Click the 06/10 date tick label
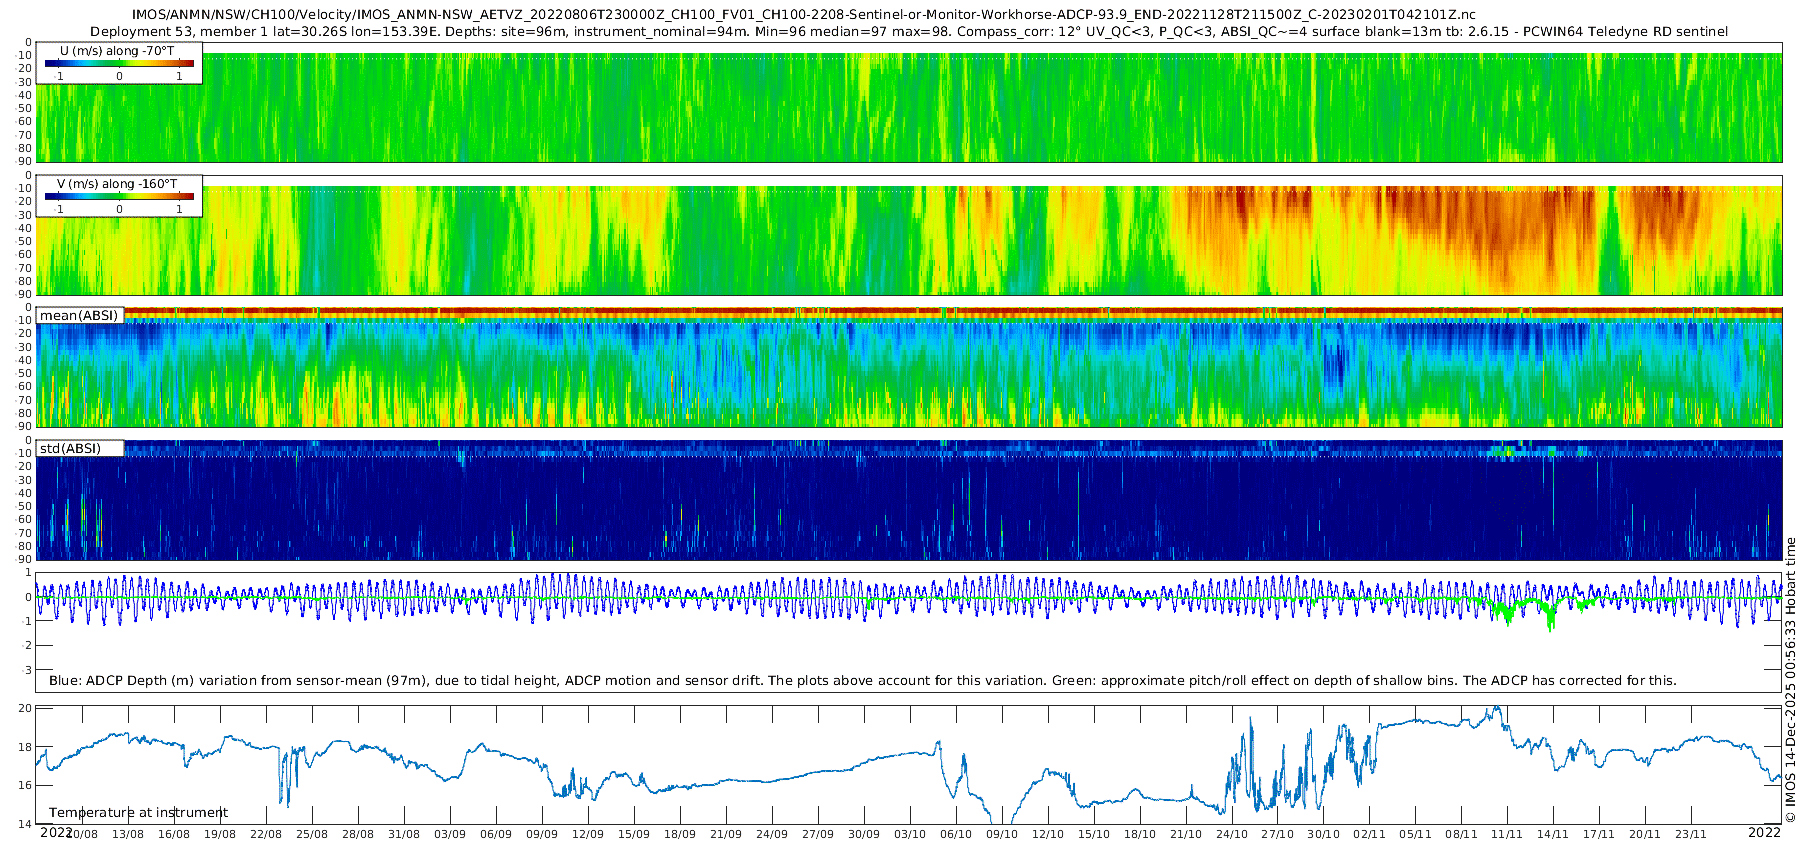The height and width of the screenshot is (850, 1800). (x=956, y=834)
